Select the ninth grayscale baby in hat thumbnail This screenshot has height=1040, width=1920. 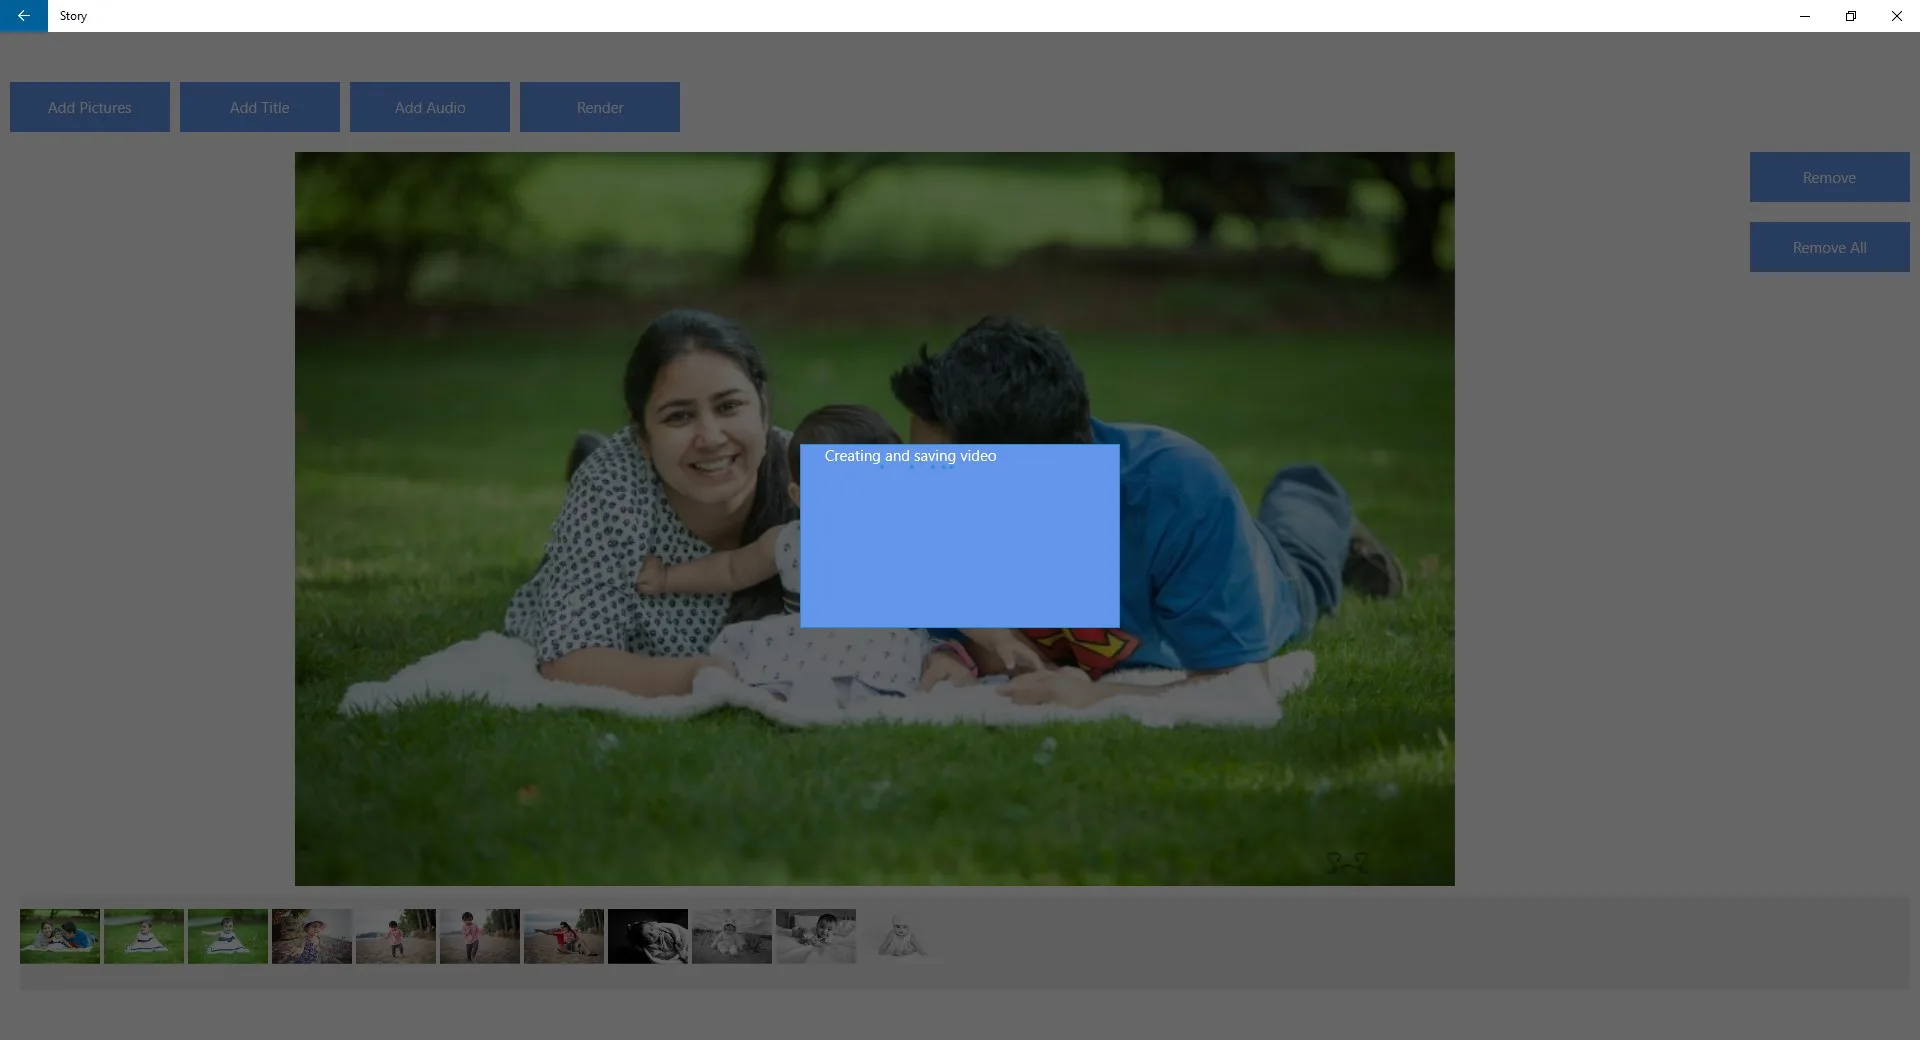(x=732, y=936)
